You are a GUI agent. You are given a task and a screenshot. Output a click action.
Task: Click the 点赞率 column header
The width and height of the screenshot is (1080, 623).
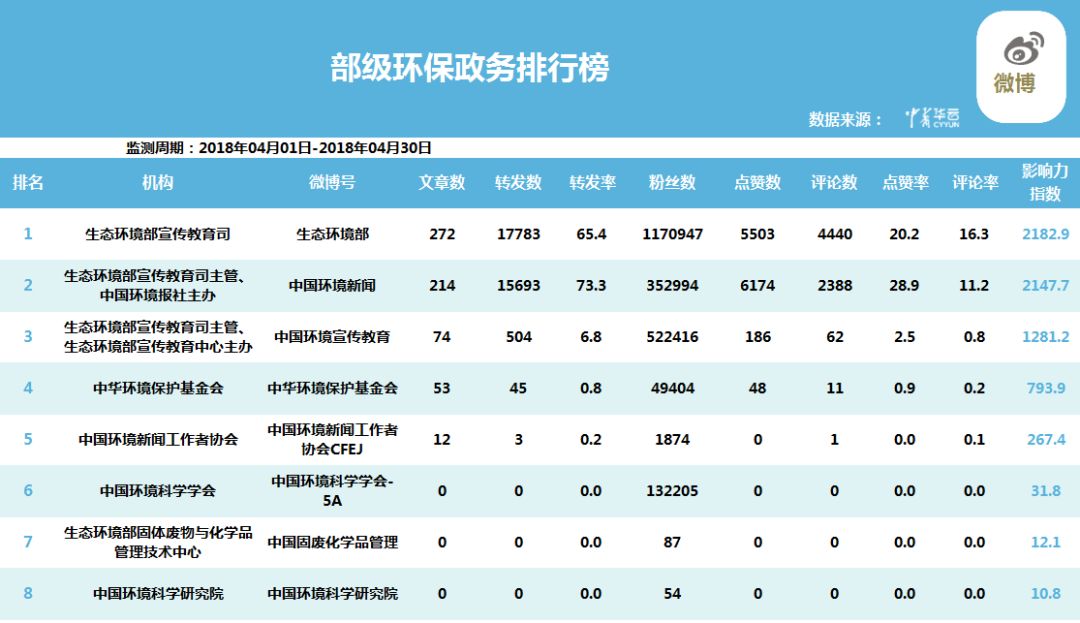[906, 182]
